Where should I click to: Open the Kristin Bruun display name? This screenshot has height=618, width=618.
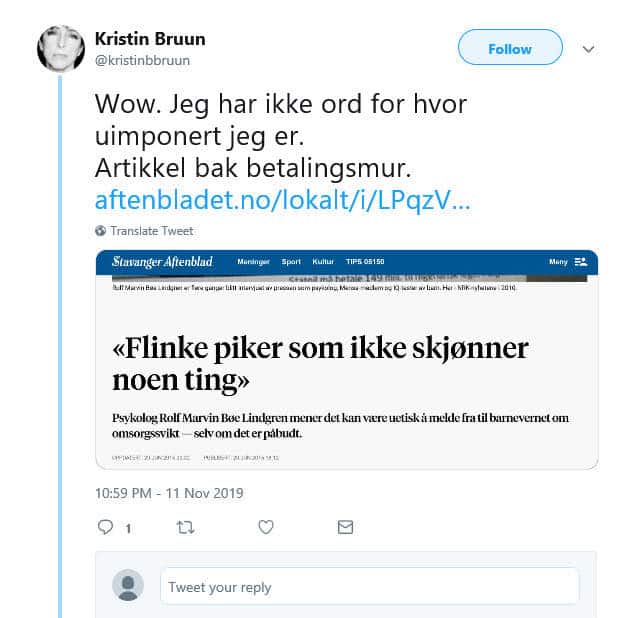coord(150,39)
